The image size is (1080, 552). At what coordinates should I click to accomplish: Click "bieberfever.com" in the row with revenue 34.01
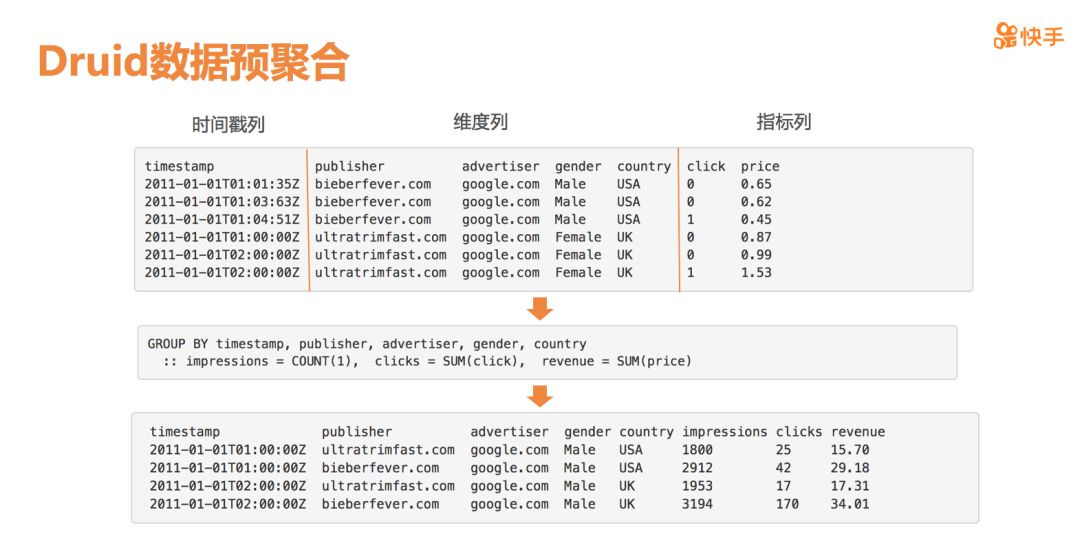pyautogui.click(x=380, y=504)
